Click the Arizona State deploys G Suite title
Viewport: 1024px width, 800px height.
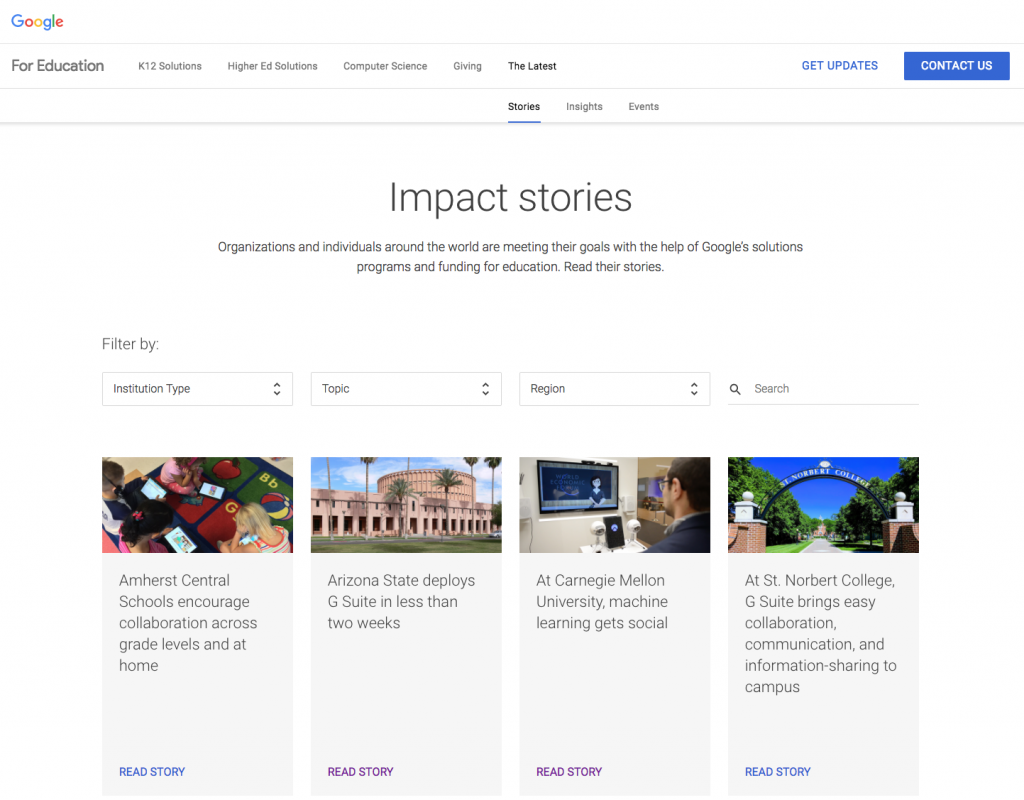click(401, 601)
